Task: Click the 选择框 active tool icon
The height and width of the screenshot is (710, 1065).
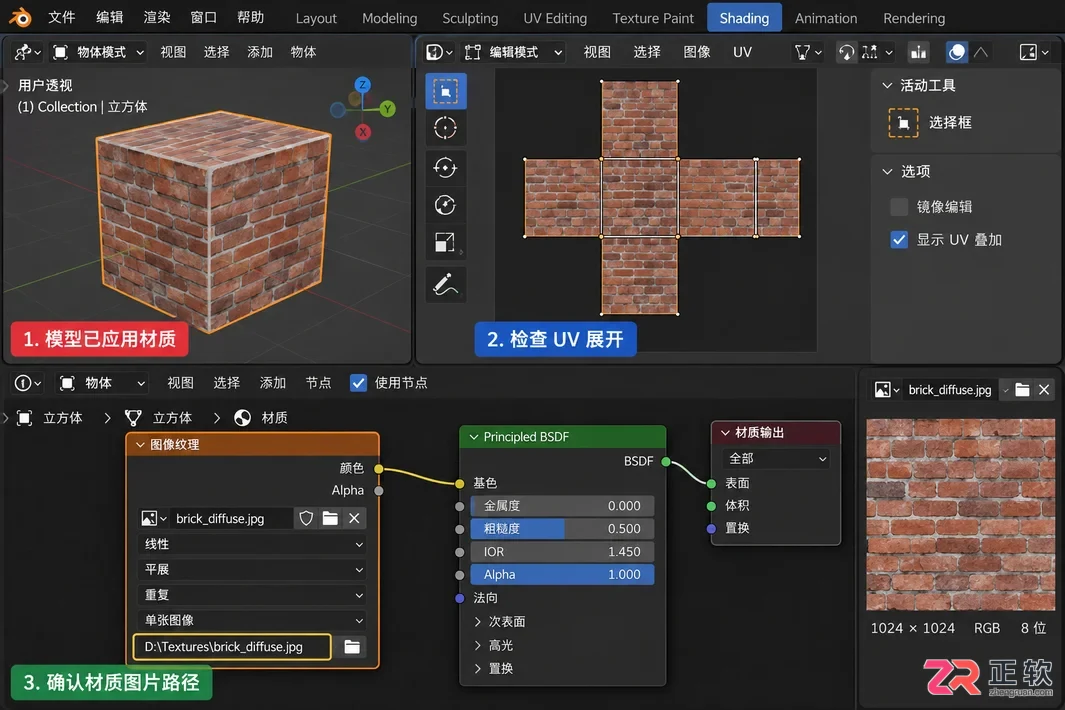Action: tap(903, 123)
